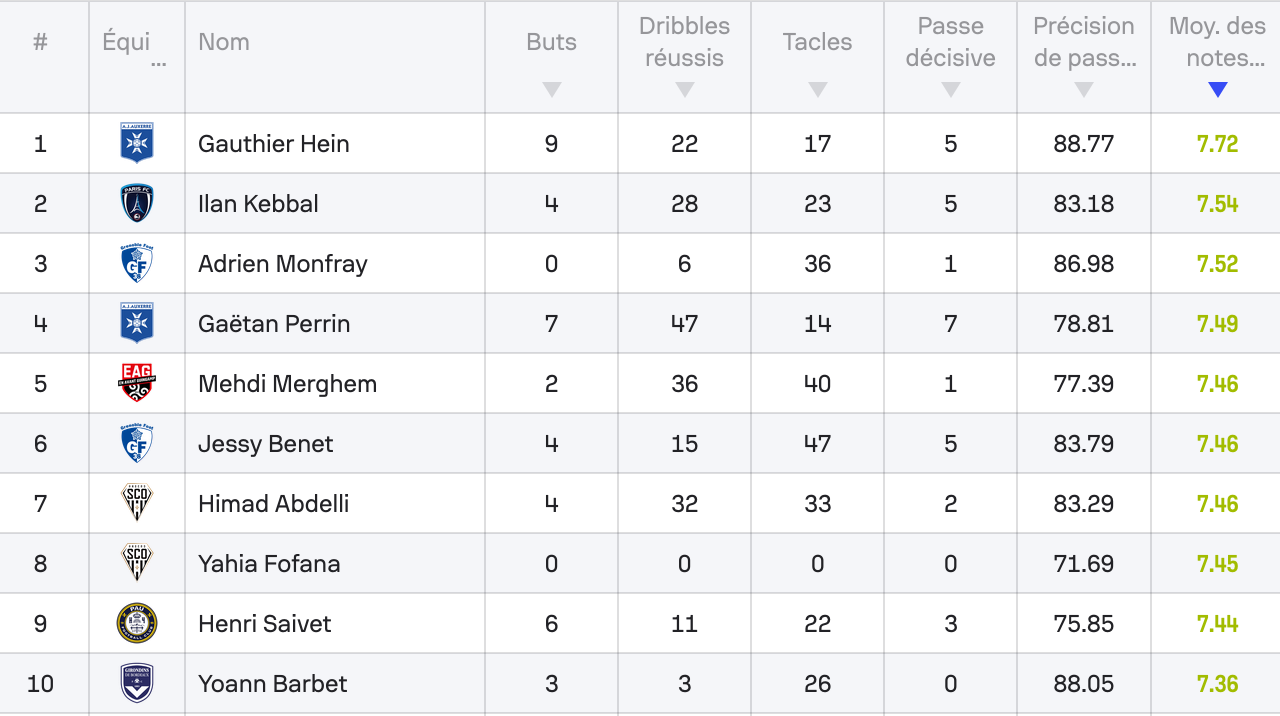Sort by Précision de passes arrow
This screenshot has height=716, width=1280.
point(1084,90)
